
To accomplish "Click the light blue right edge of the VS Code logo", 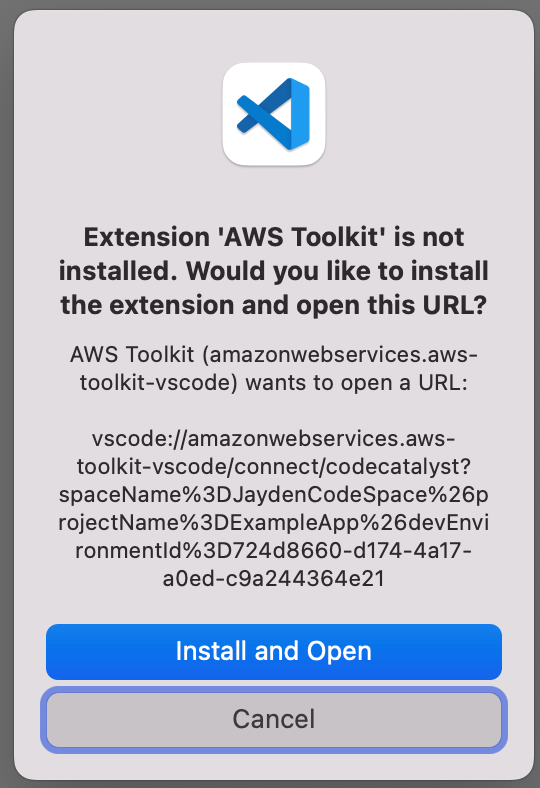I will tap(300, 114).
